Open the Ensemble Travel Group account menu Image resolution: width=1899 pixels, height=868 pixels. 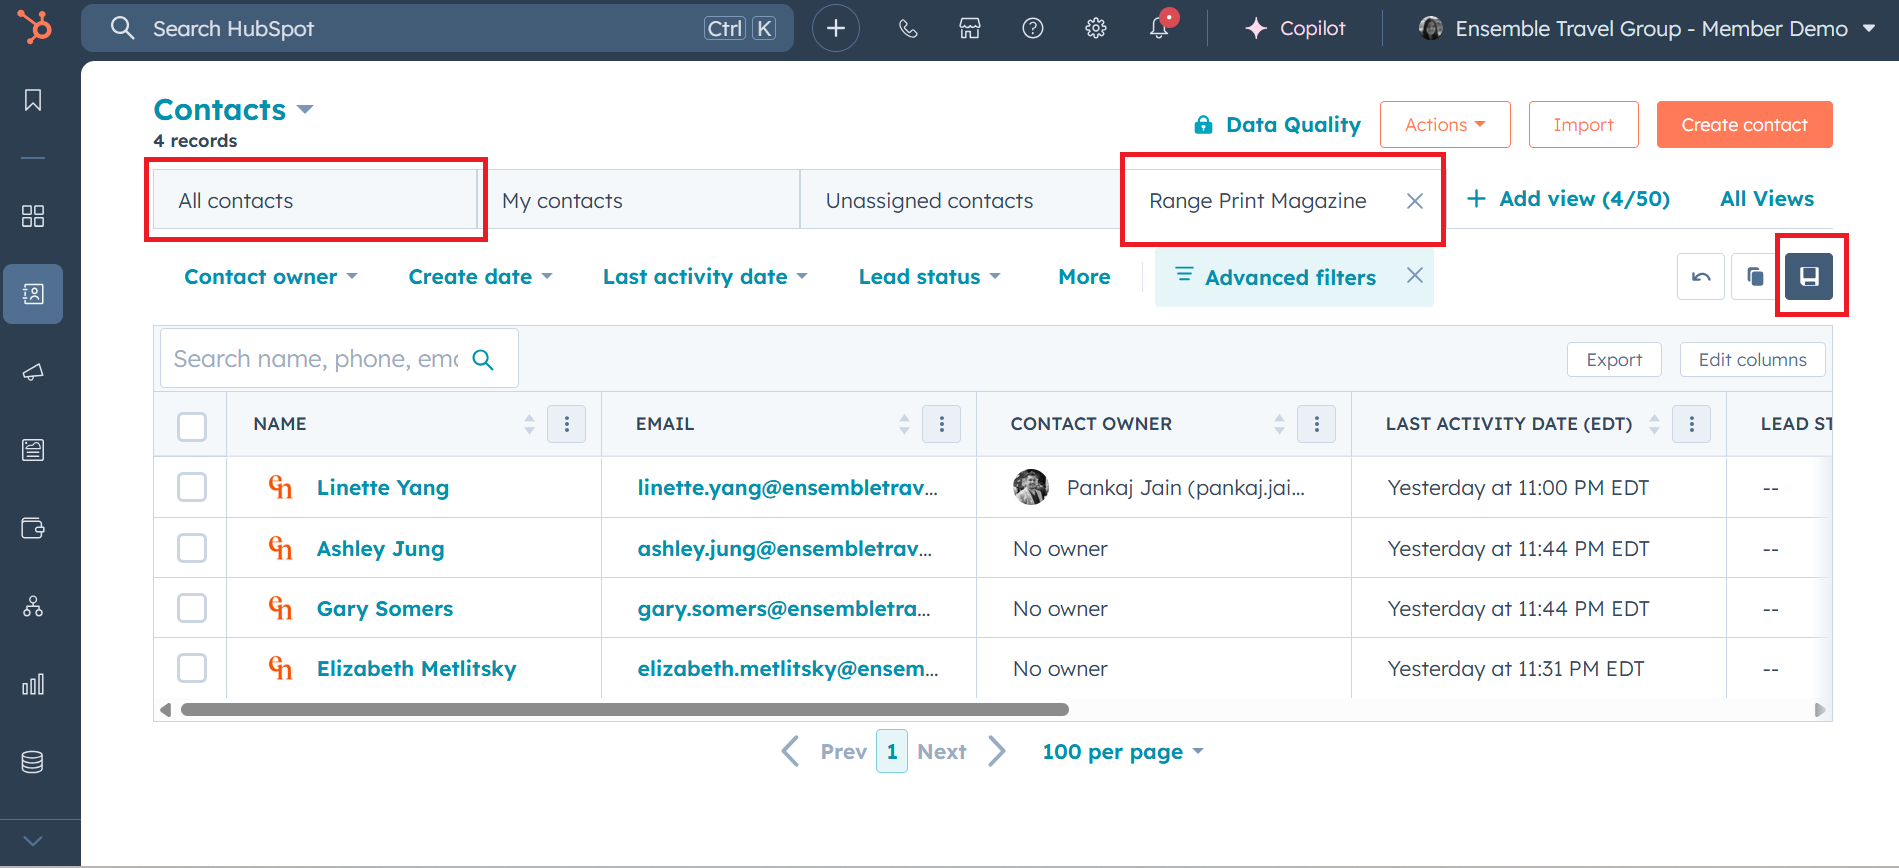(1647, 28)
